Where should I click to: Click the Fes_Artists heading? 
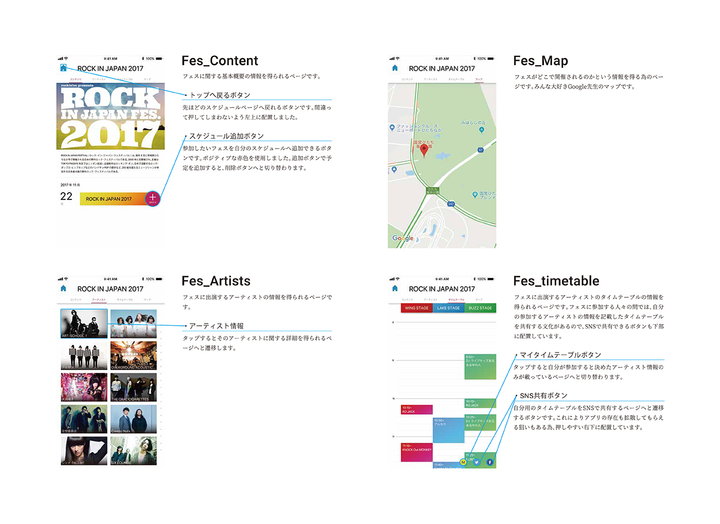[x=216, y=281]
